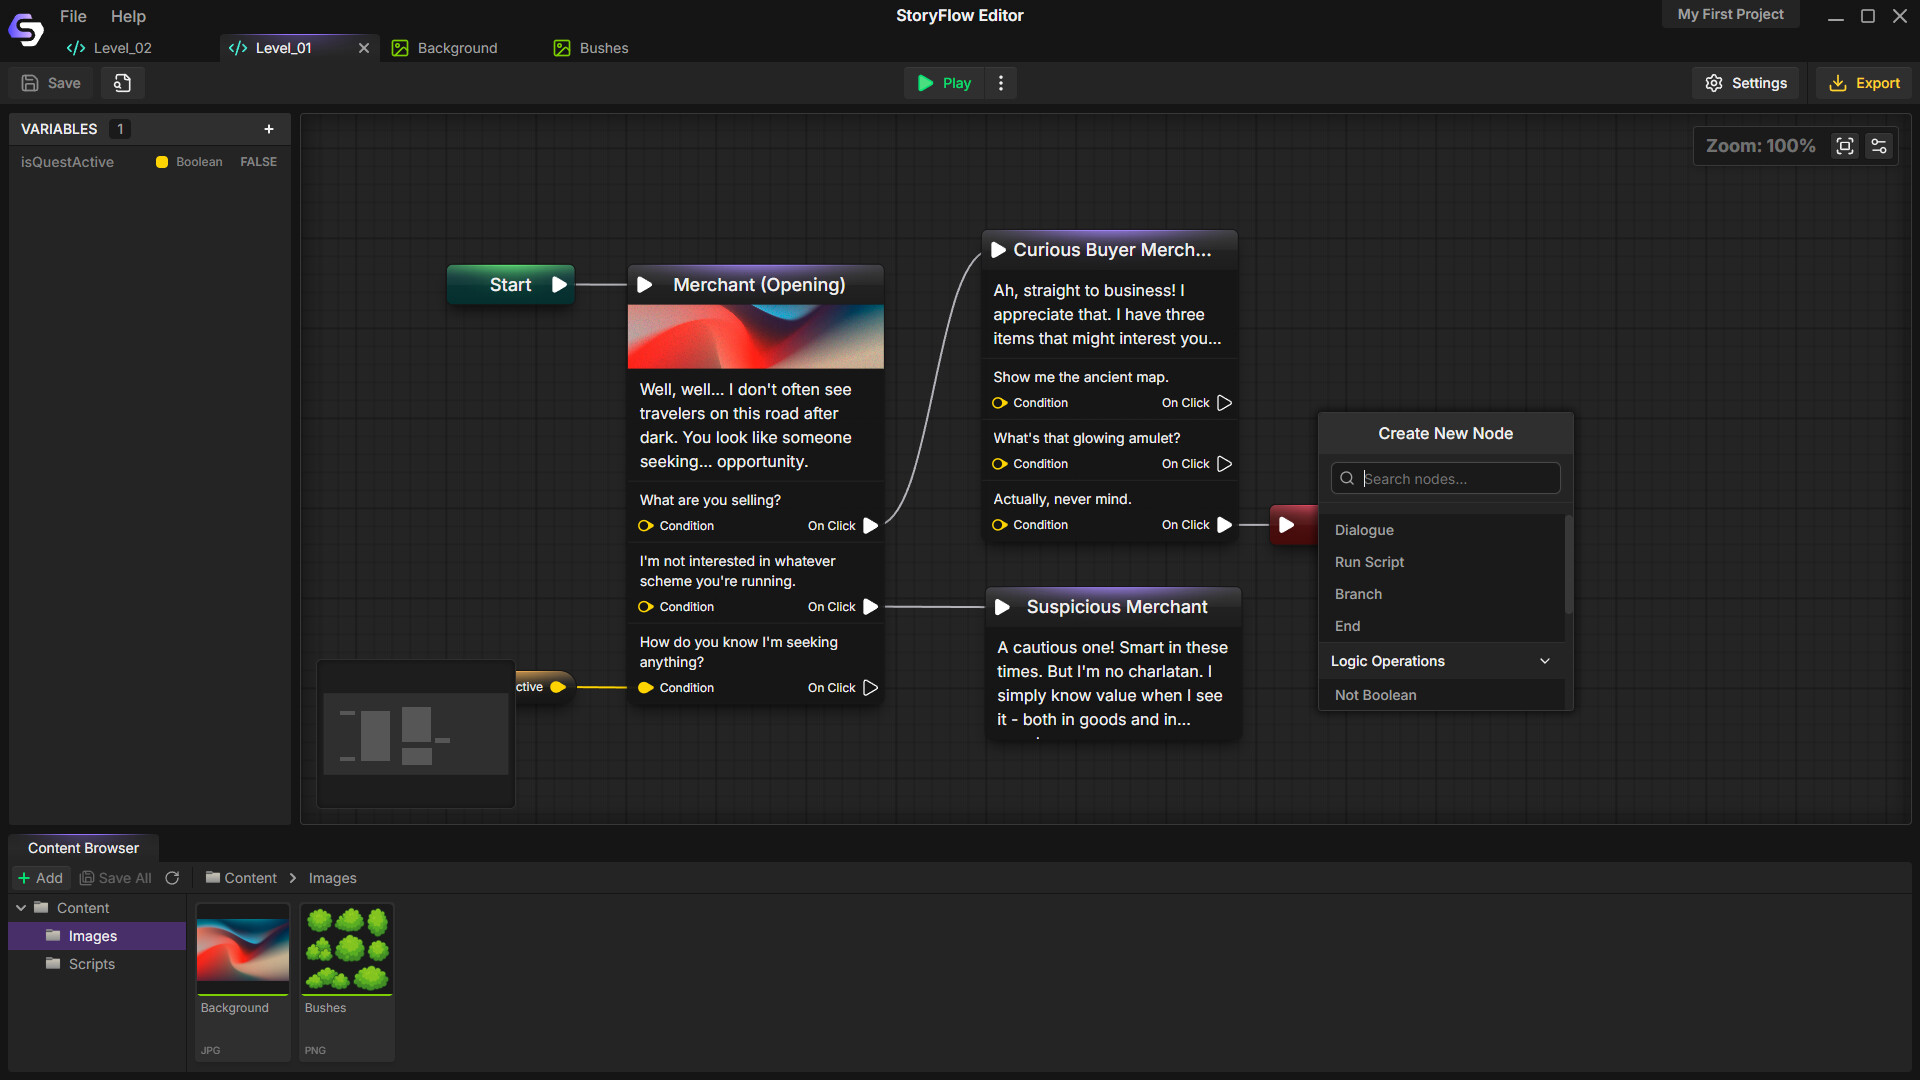Image resolution: width=1920 pixels, height=1080 pixels.
Task: Switch to the Level_02 tab
Action: tap(122, 48)
